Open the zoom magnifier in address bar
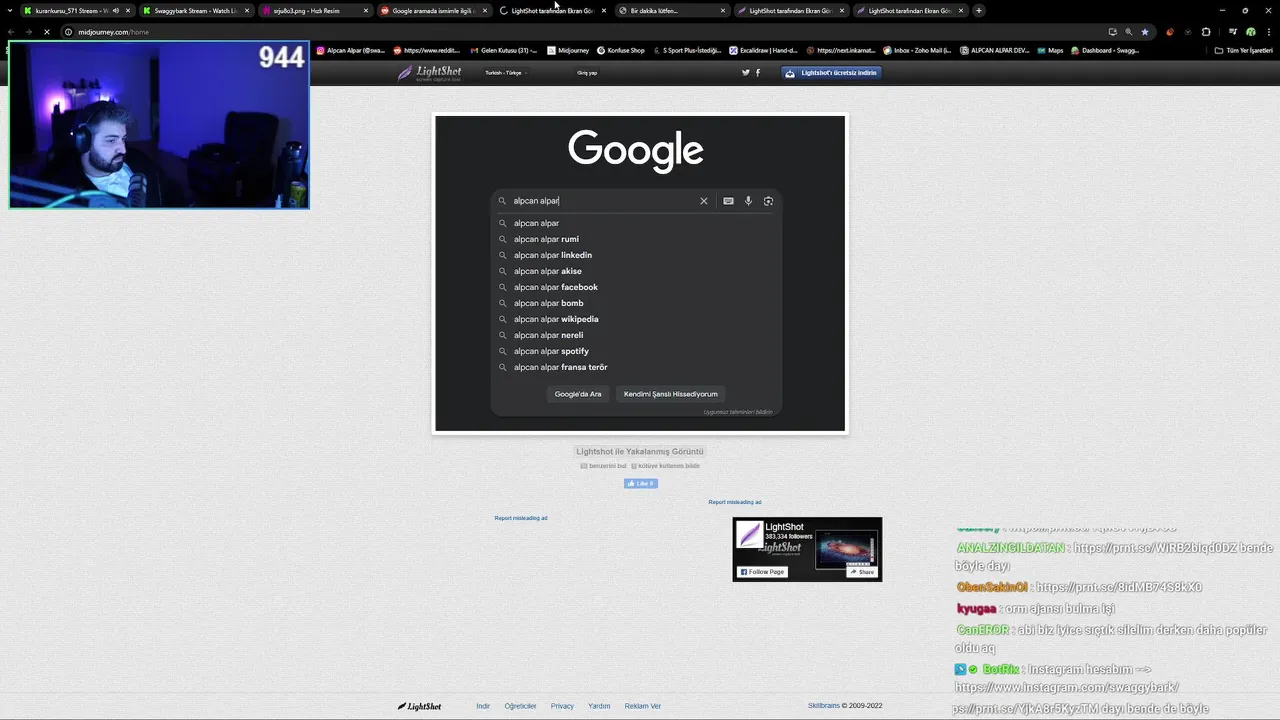The width and height of the screenshot is (1280, 720). 1129,32
